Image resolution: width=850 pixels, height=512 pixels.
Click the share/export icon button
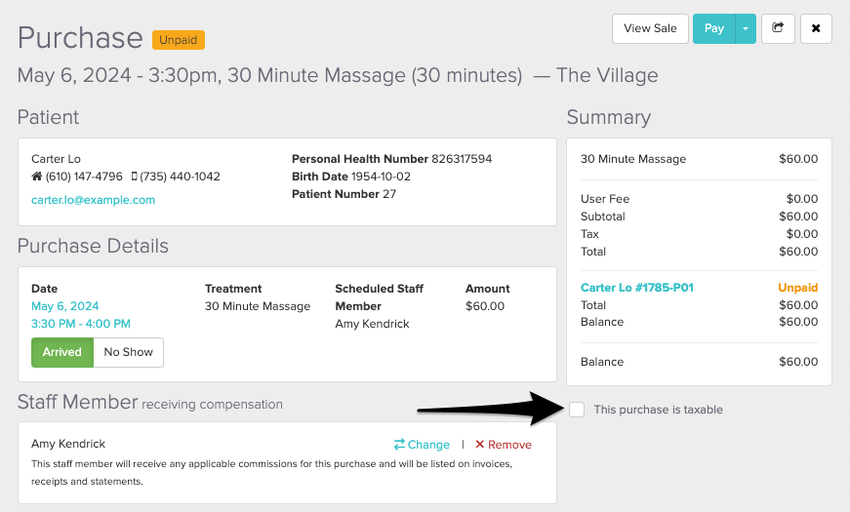pyautogui.click(x=778, y=28)
